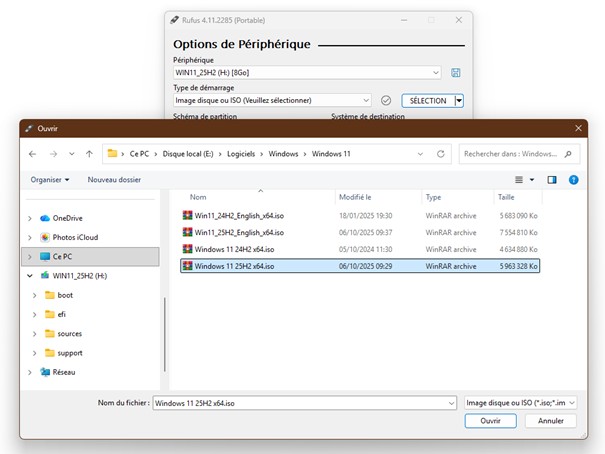Open the blue help icon
Screen dimensions: 605x454
pyautogui.click(x=574, y=180)
